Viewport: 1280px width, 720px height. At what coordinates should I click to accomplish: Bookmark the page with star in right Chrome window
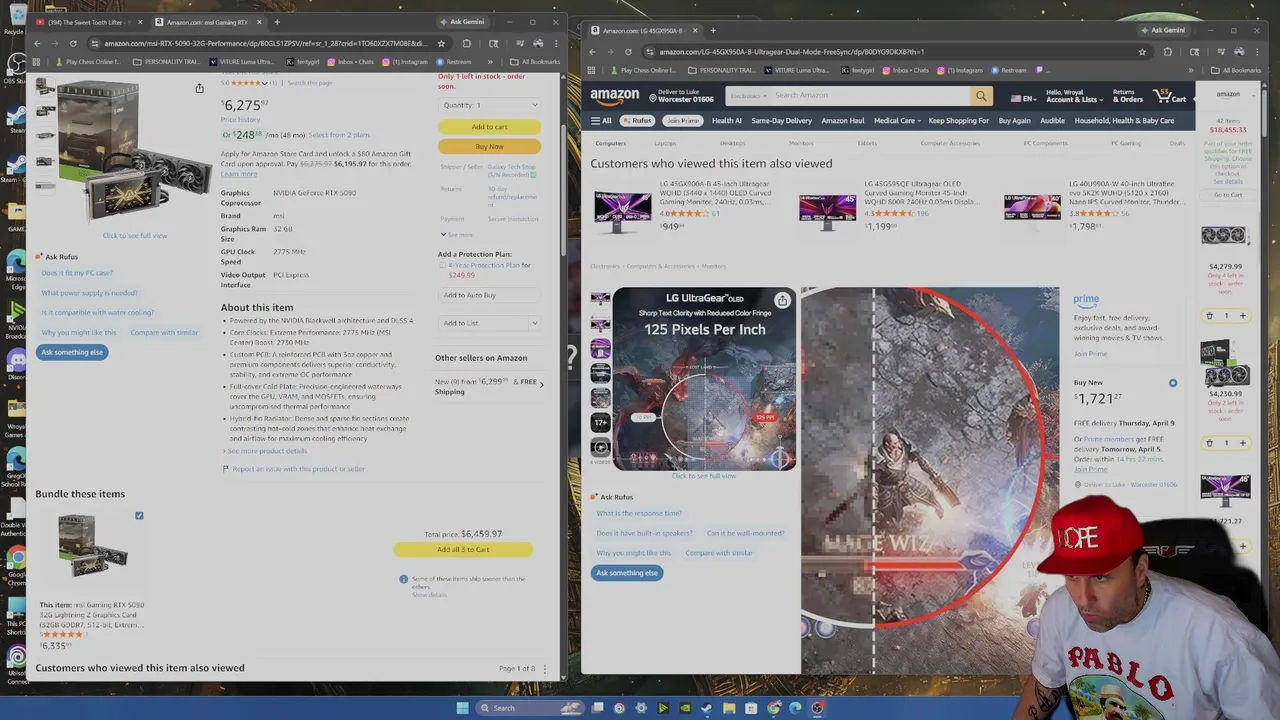click(x=1142, y=52)
